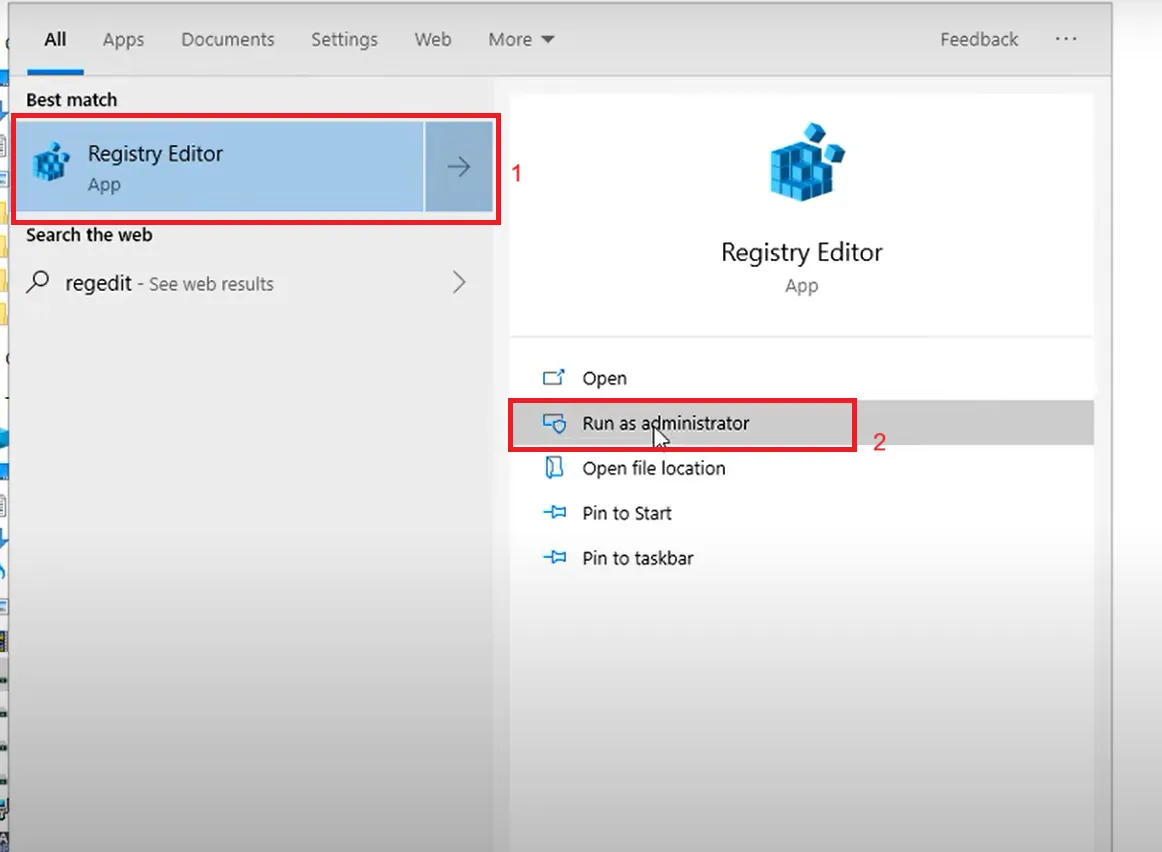The width and height of the screenshot is (1162, 852).
Task: Click the magnifier icon beside regedit web result
Action: point(37,283)
